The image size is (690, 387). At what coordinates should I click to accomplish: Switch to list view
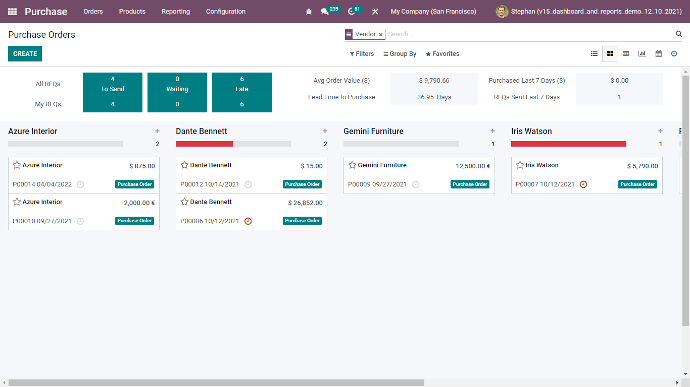pos(594,54)
